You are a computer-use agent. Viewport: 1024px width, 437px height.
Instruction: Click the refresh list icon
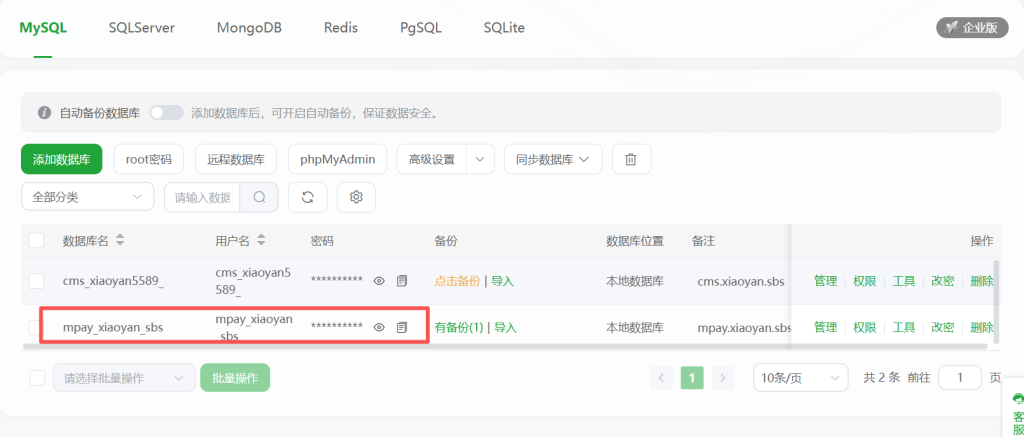tap(307, 197)
